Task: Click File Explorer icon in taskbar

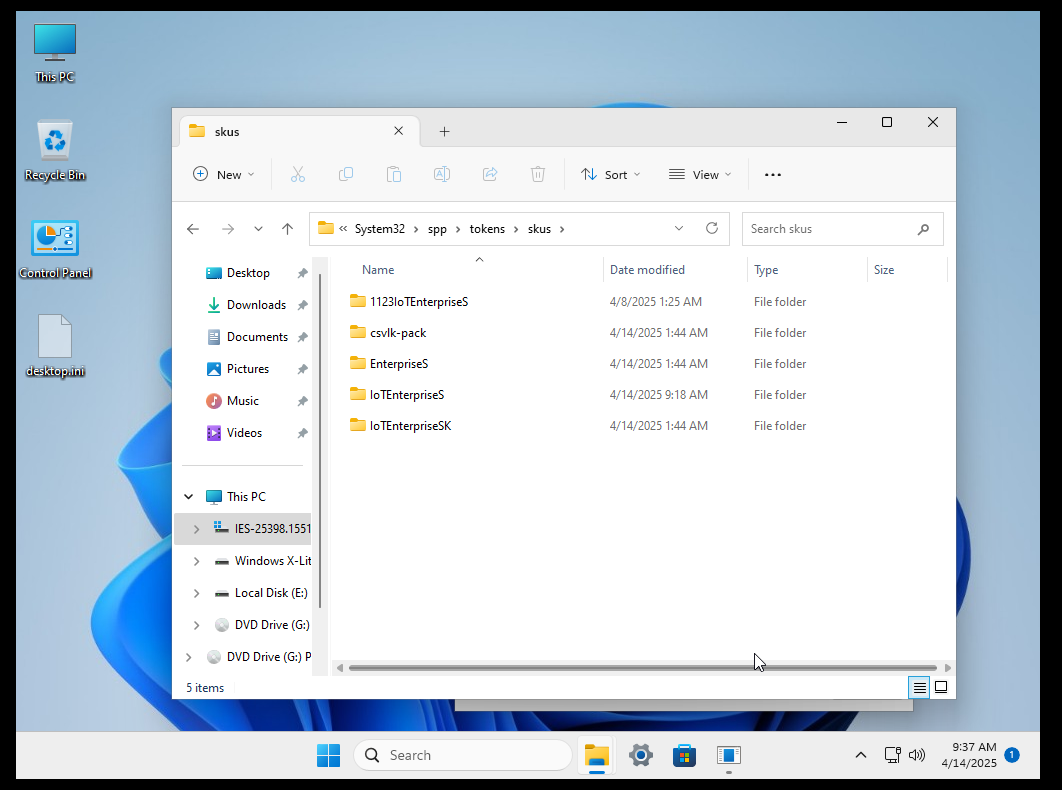Action: pos(597,755)
